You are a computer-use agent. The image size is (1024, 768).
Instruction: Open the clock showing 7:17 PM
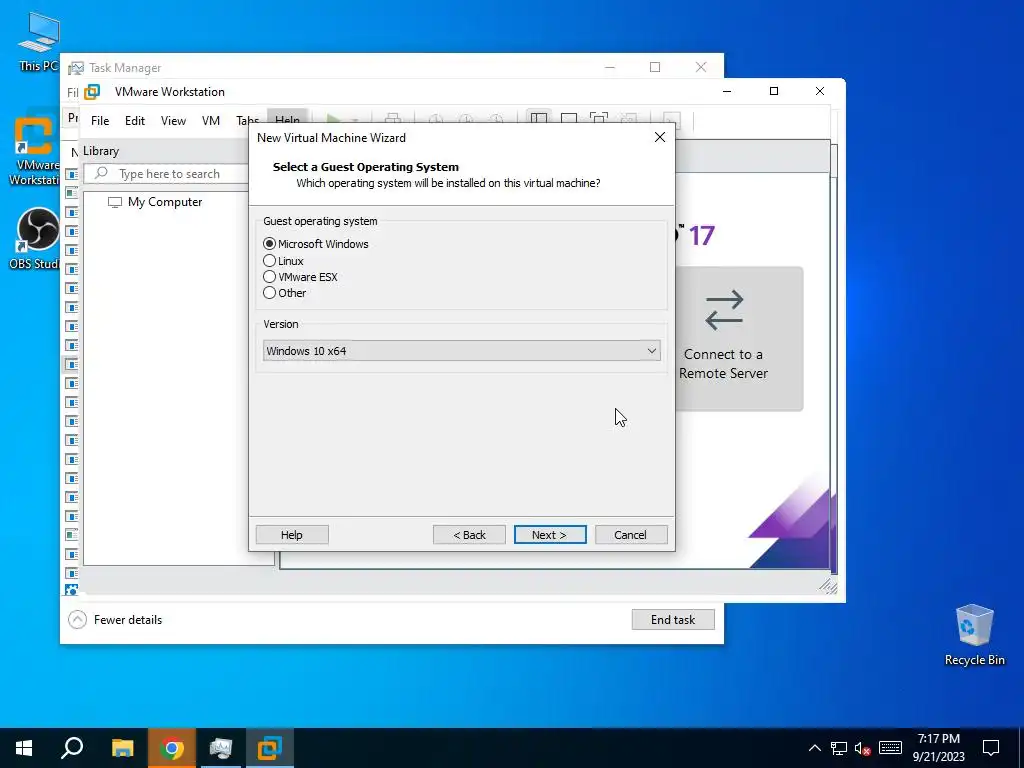pyautogui.click(x=938, y=748)
